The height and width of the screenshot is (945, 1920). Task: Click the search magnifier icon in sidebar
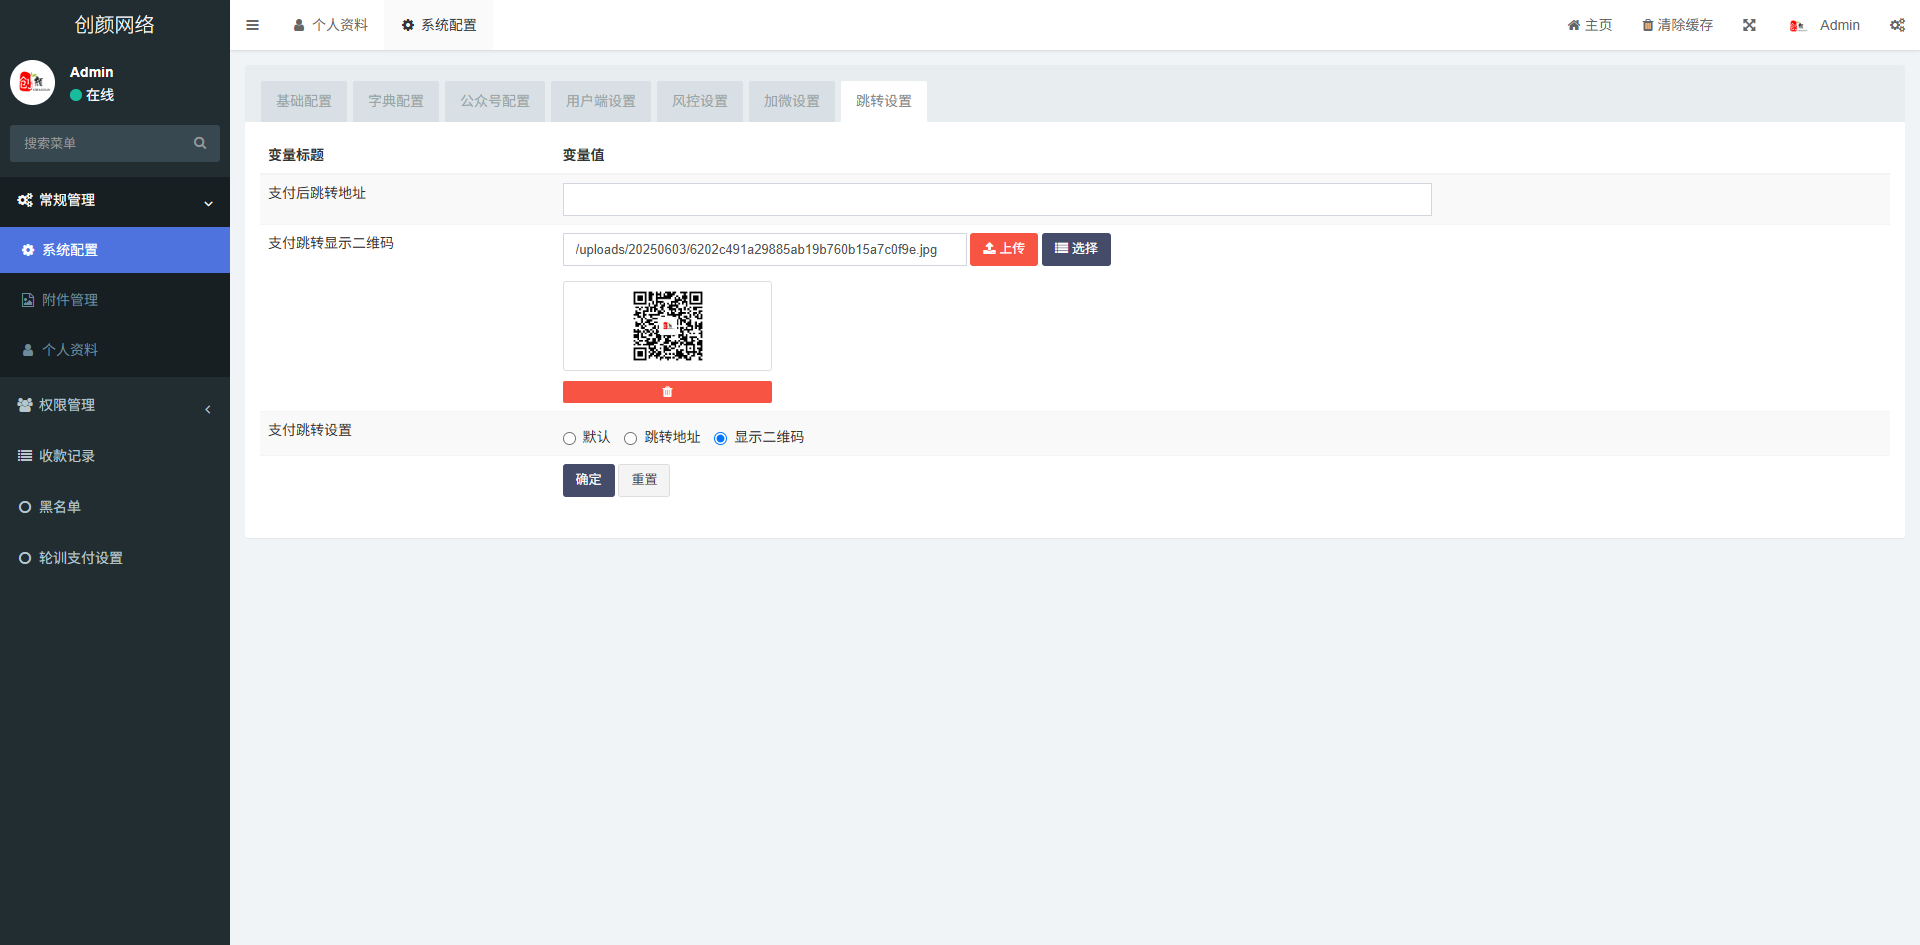(x=200, y=143)
